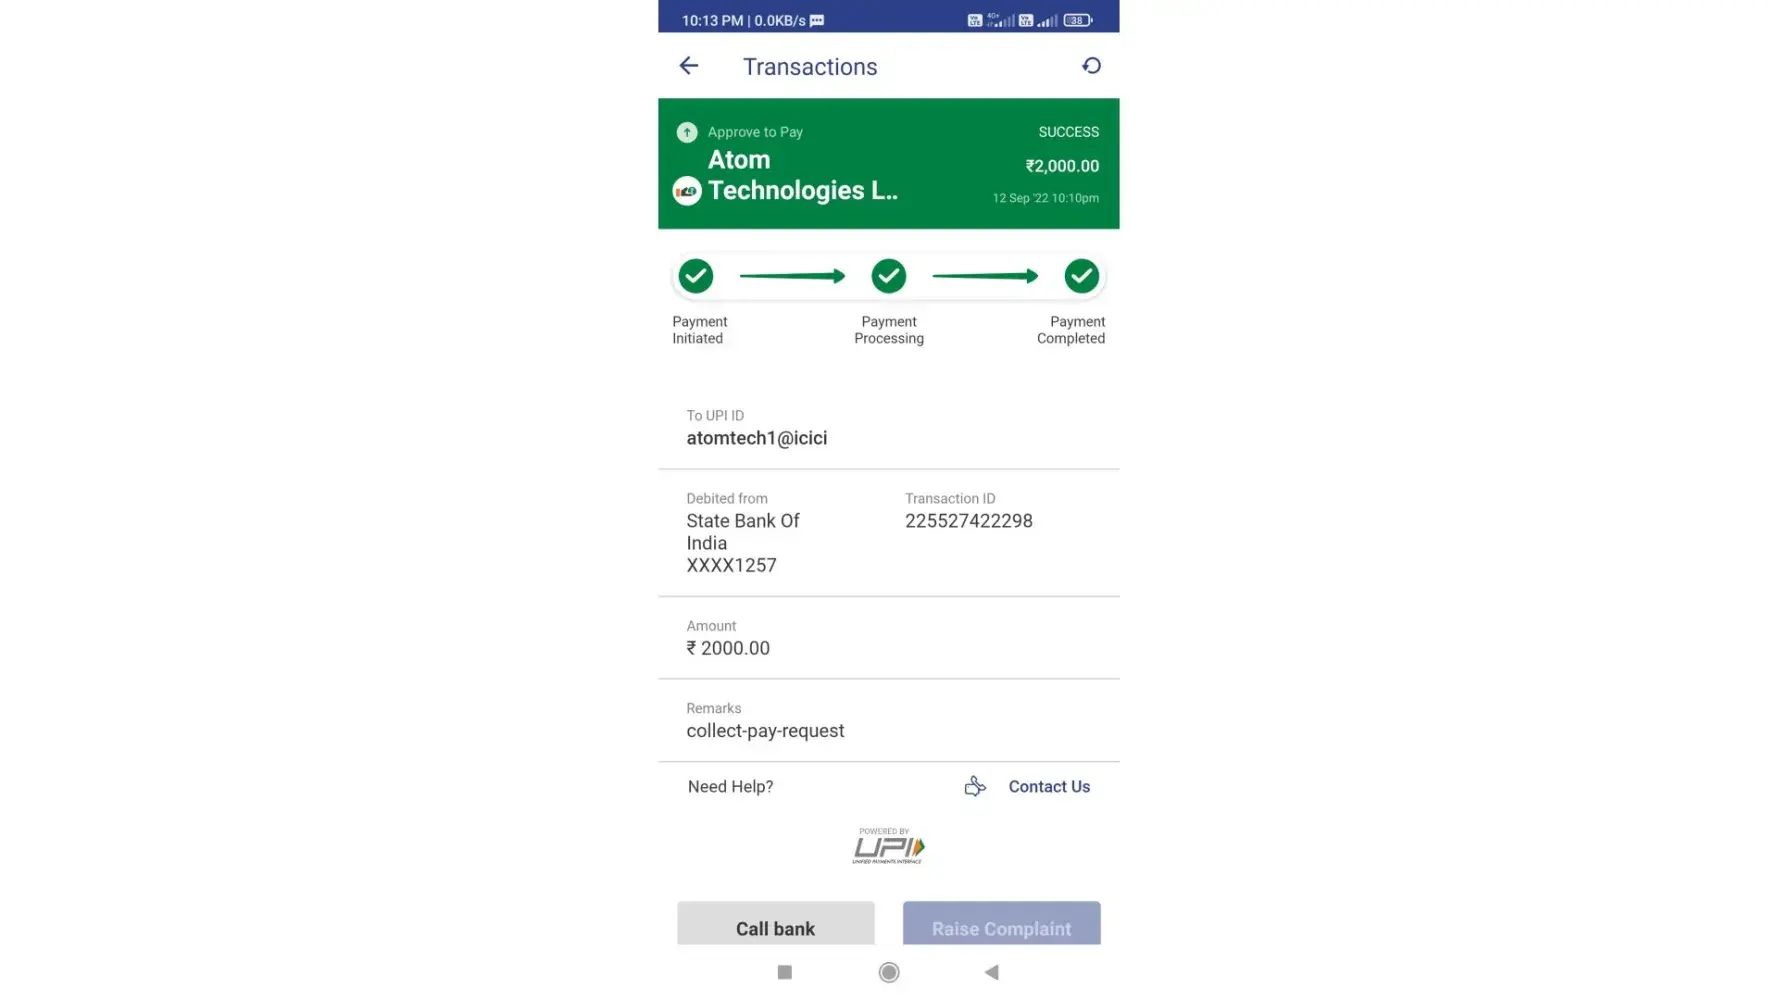Image resolution: width=1778 pixels, height=1000 pixels.
Task: Tap the Android recent apps square button
Action: tap(785, 972)
